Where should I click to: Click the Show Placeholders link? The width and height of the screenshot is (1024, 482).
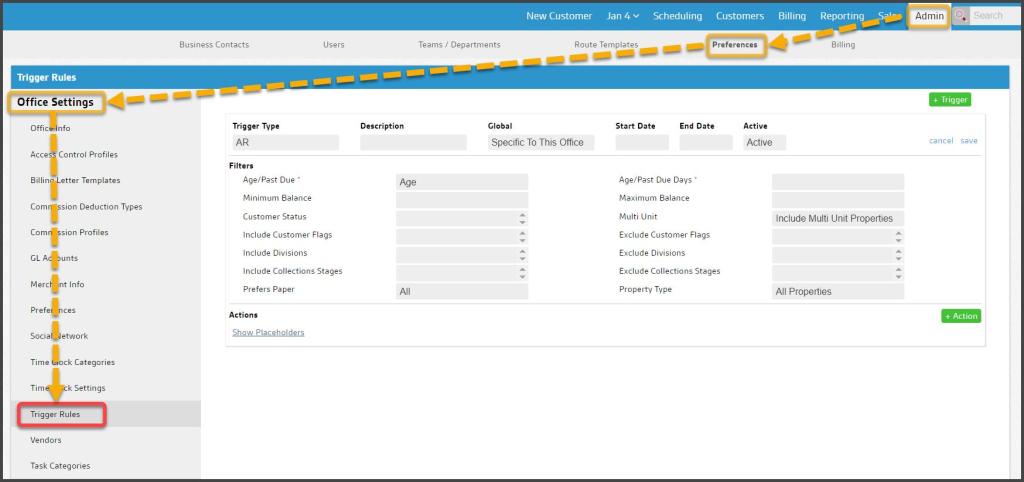pyautogui.click(x=268, y=332)
